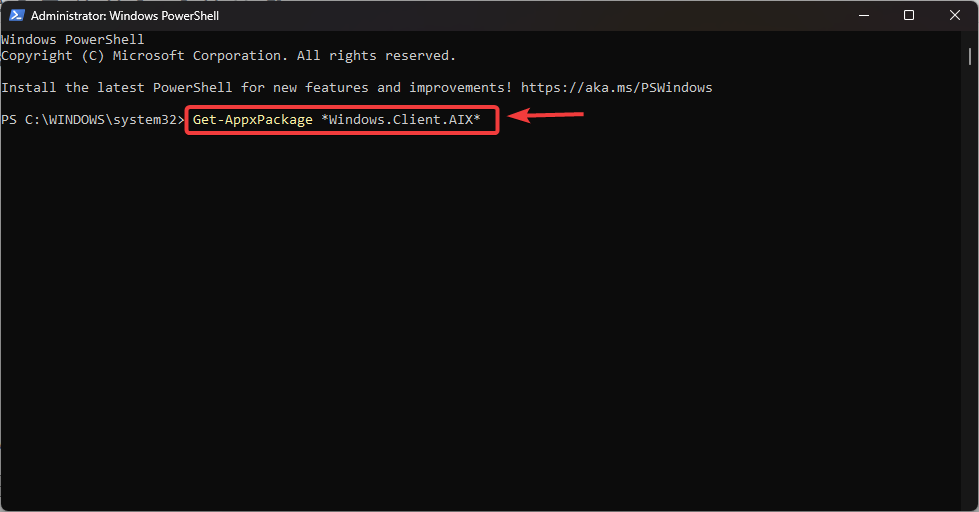Click the 'Install the latest PowerShell' text
The width and height of the screenshot is (979, 512).
click(x=117, y=88)
